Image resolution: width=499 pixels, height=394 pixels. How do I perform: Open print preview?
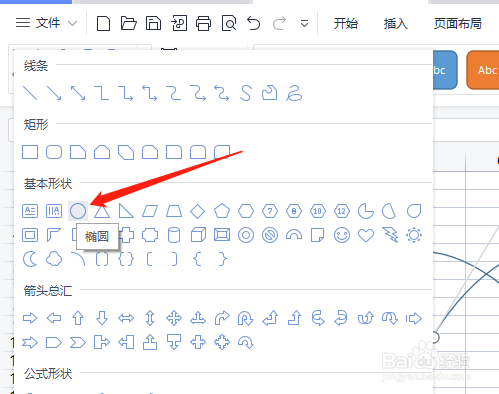229,23
